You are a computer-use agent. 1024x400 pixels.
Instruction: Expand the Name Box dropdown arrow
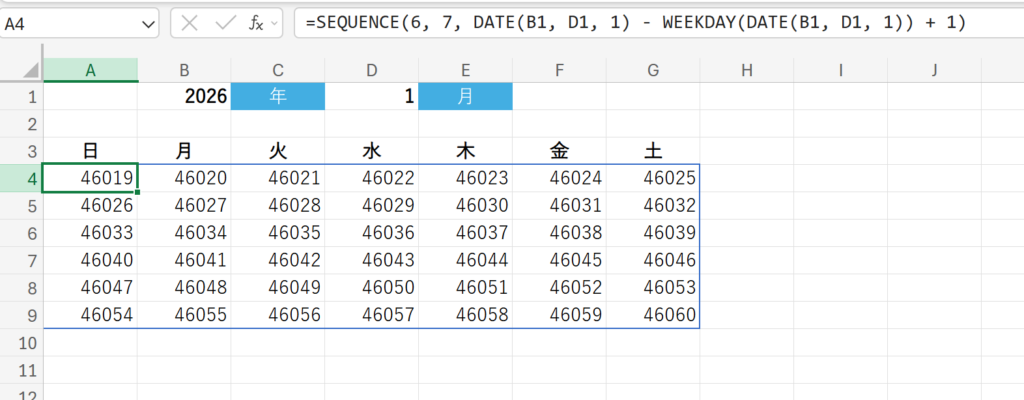click(148, 23)
